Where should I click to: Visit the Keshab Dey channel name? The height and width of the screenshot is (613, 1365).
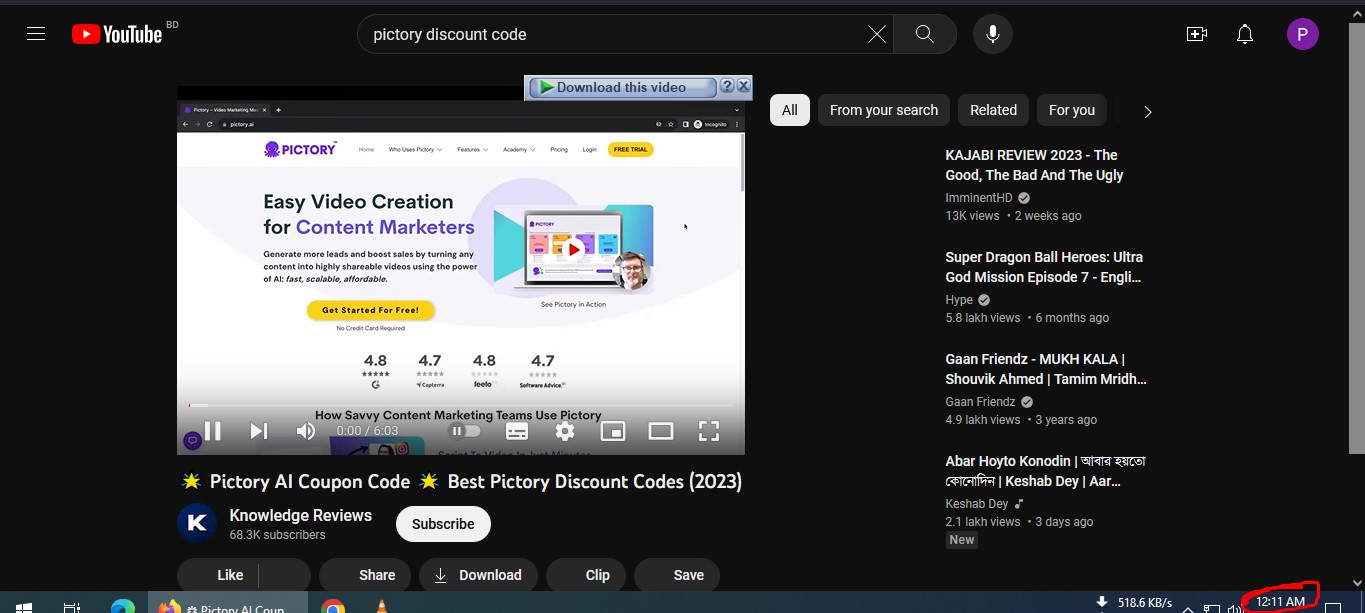(x=977, y=504)
